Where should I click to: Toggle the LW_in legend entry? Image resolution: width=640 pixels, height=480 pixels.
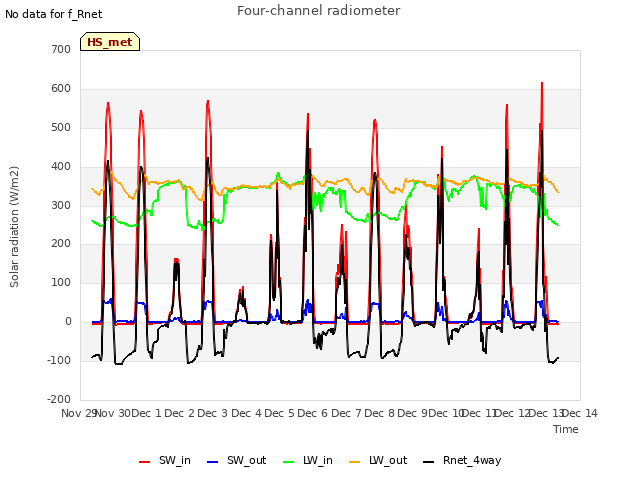point(308,460)
